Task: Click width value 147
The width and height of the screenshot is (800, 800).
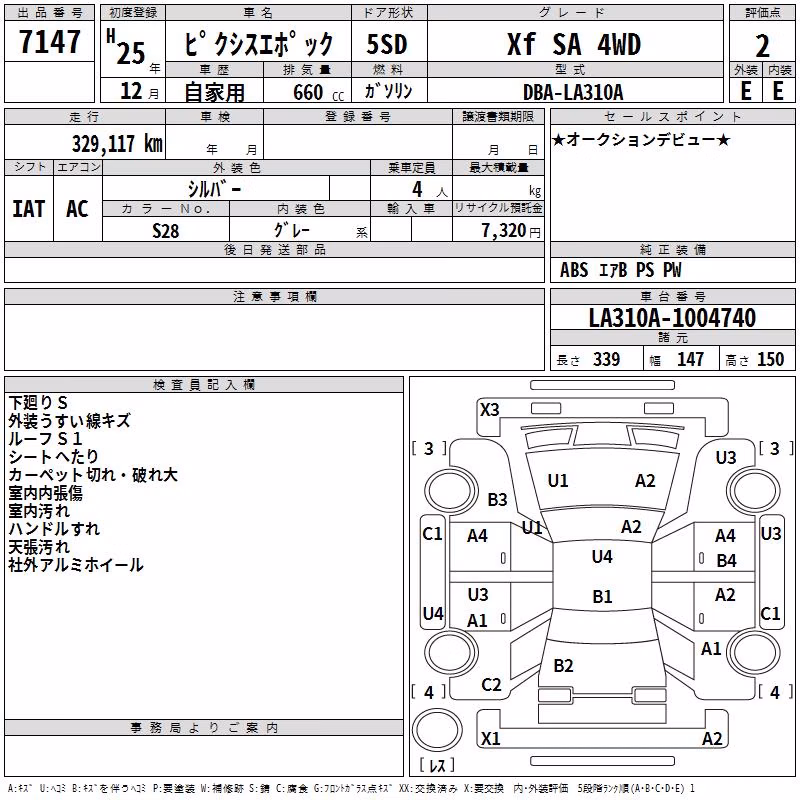Action: pyautogui.click(x=690, y=359)
